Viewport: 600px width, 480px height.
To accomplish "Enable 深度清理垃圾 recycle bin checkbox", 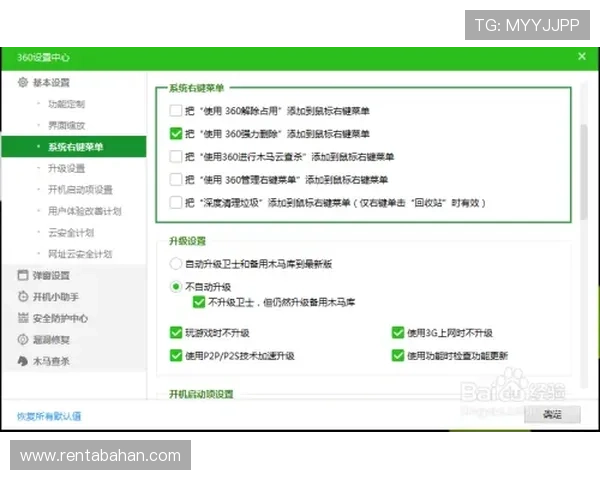I will 176,202.
